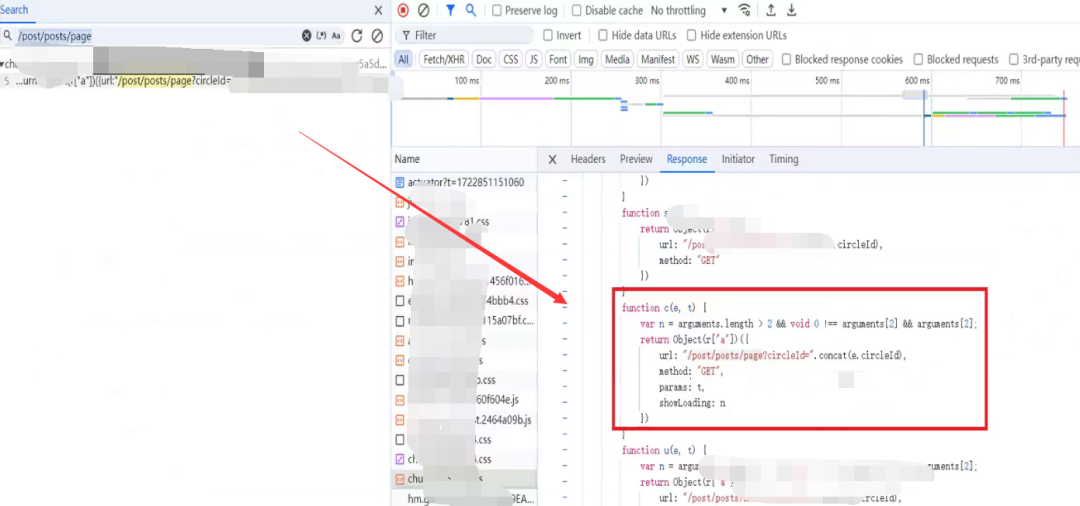The width and height of the screenshot is (1080, 506).
Task: Toggle match case search option
Action: pos(336,36)
